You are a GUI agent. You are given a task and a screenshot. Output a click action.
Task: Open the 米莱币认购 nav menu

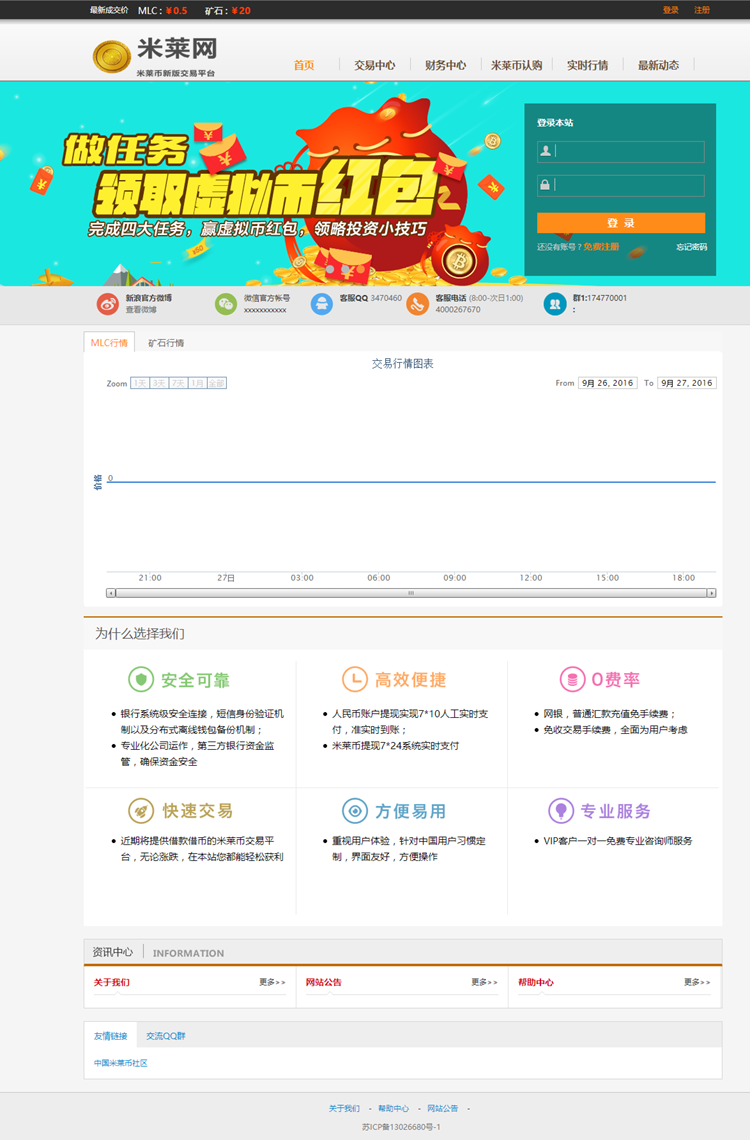[x=517, y=65]
